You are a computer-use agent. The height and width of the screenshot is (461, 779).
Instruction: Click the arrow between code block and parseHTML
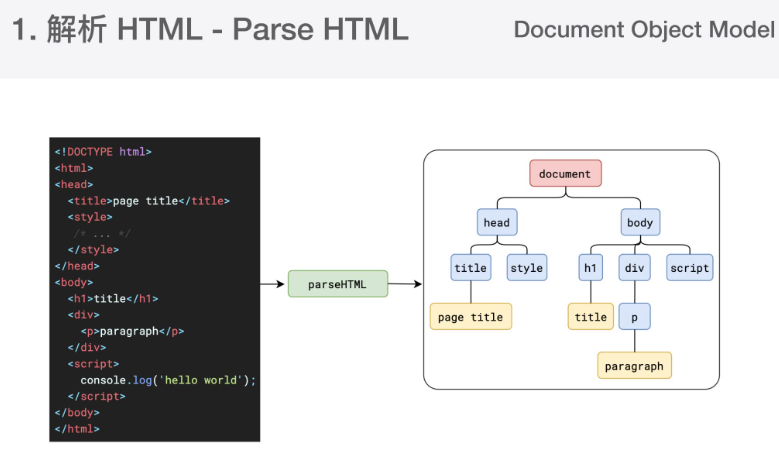click(273, 284)
